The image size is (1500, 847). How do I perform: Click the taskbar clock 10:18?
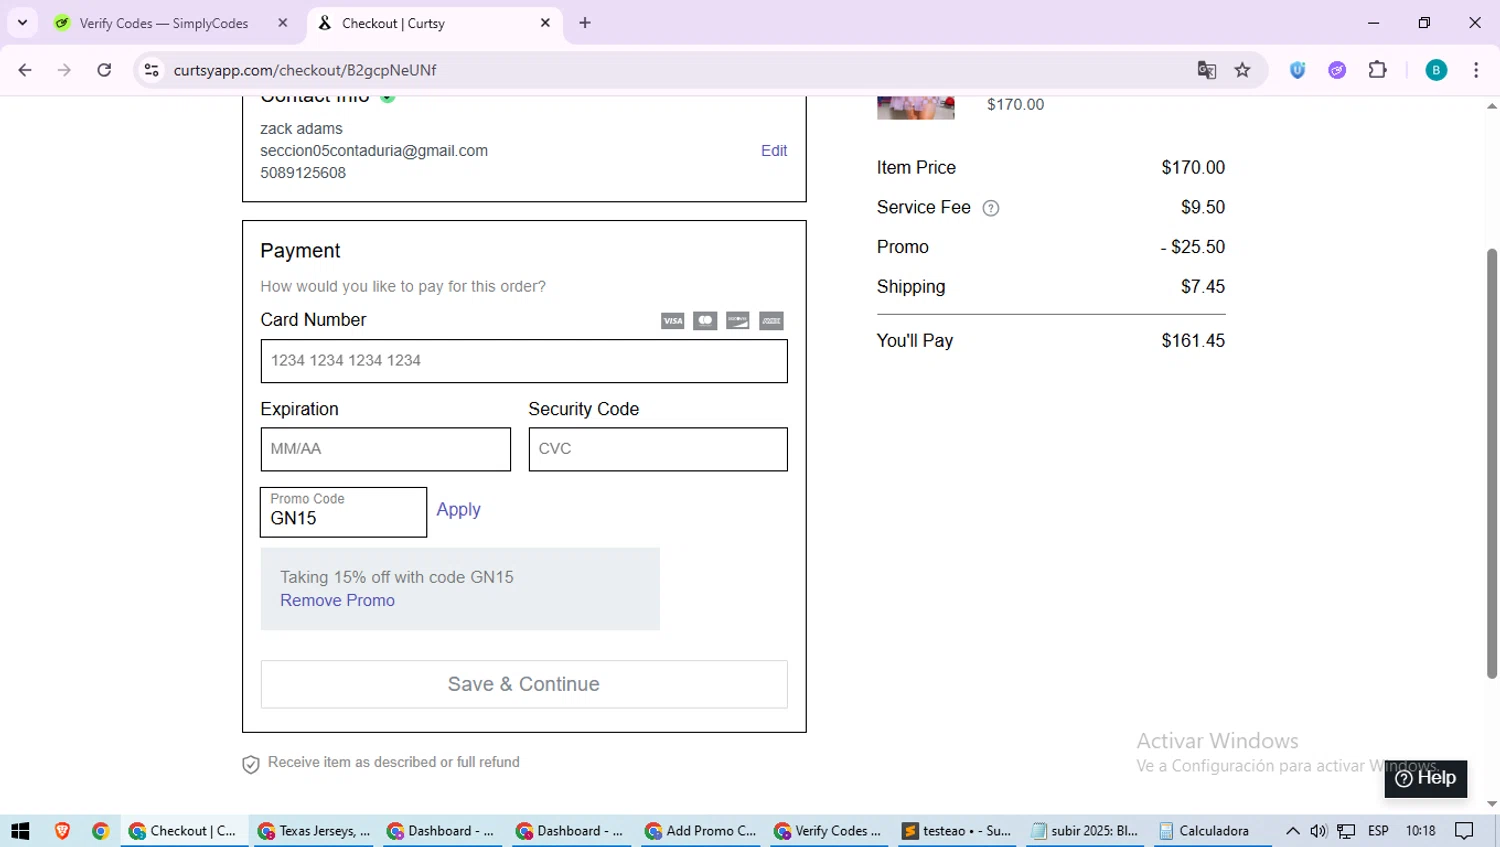[x=1420, y=831]
